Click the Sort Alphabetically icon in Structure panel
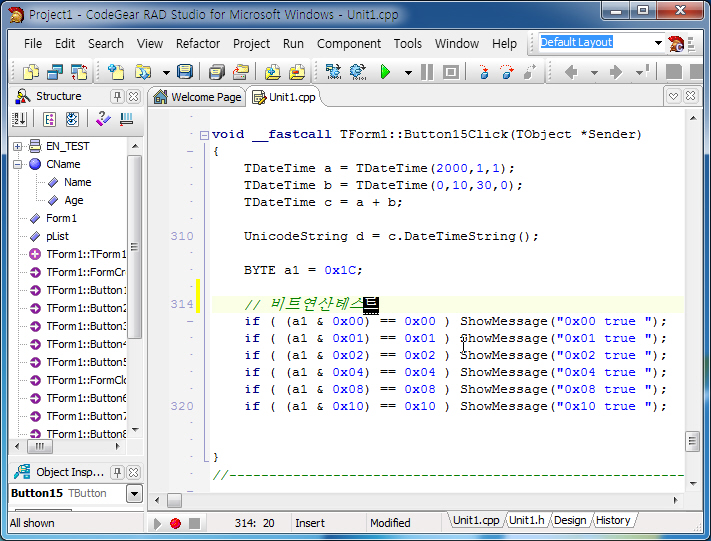Screen dimensions: 711x541 click(19, 120)
